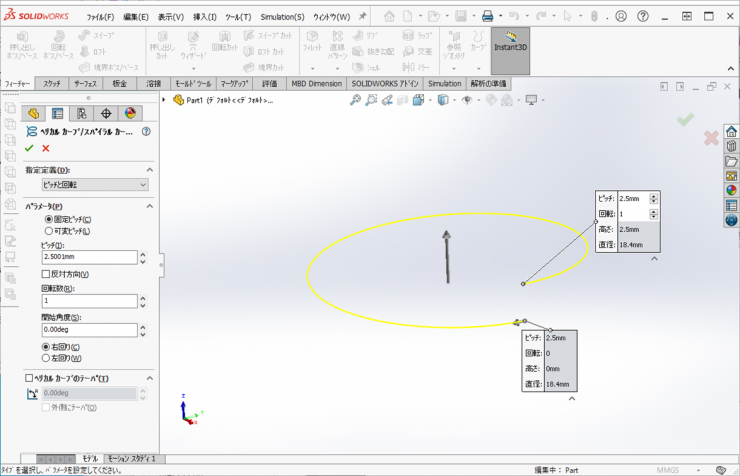
Task: Open the 指定定義 ピッチと回転 dropdown
Action: point(94,185)
